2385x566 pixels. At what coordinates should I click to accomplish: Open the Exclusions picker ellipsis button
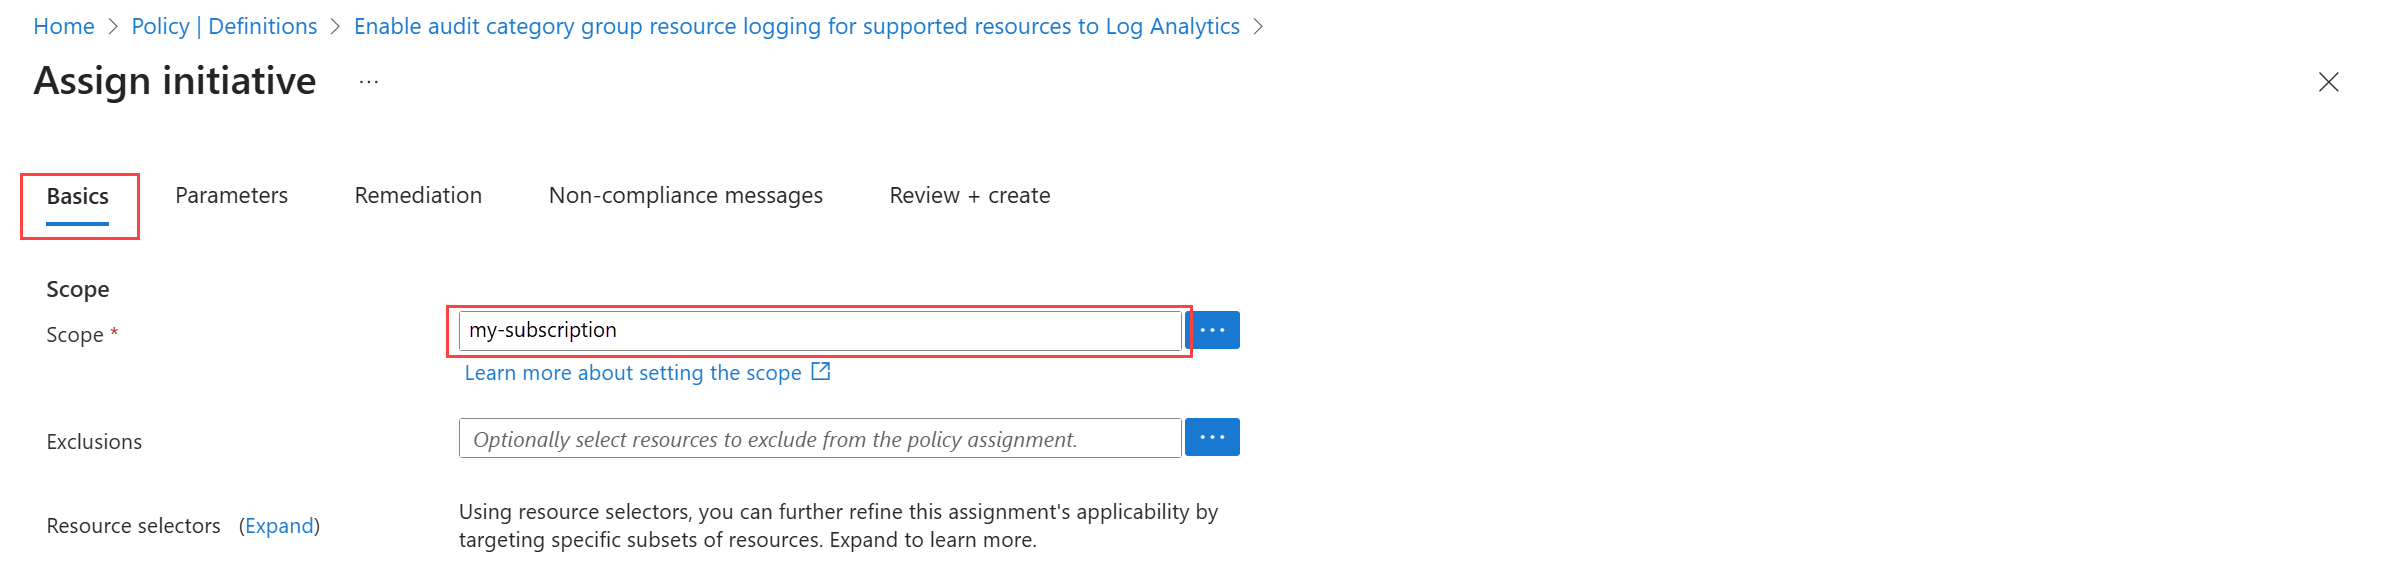pyautogui.click(x=1212, y=437)
